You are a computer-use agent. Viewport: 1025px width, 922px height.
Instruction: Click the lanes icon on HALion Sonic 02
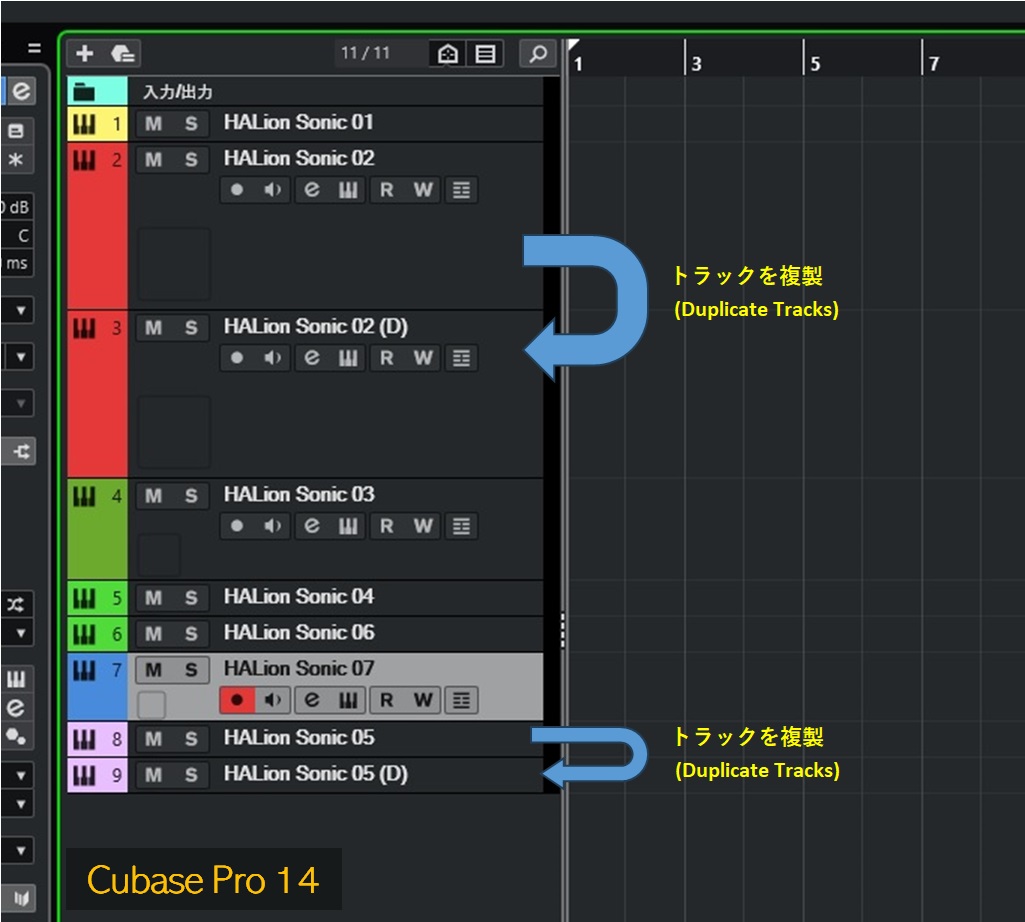click(x=462, y=190)
